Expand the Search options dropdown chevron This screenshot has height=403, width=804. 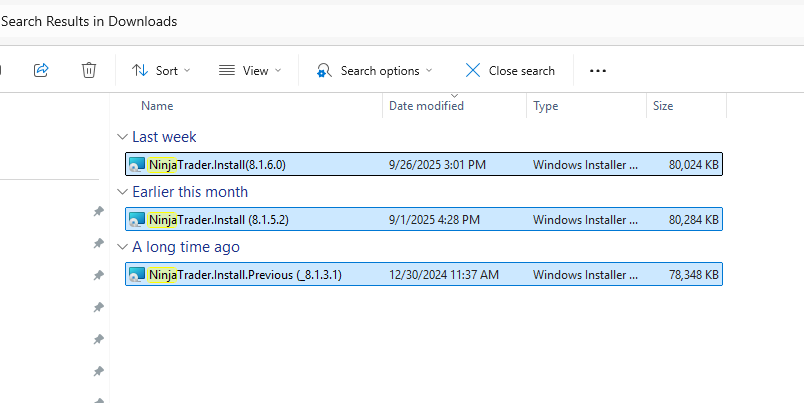pos(429,71)
